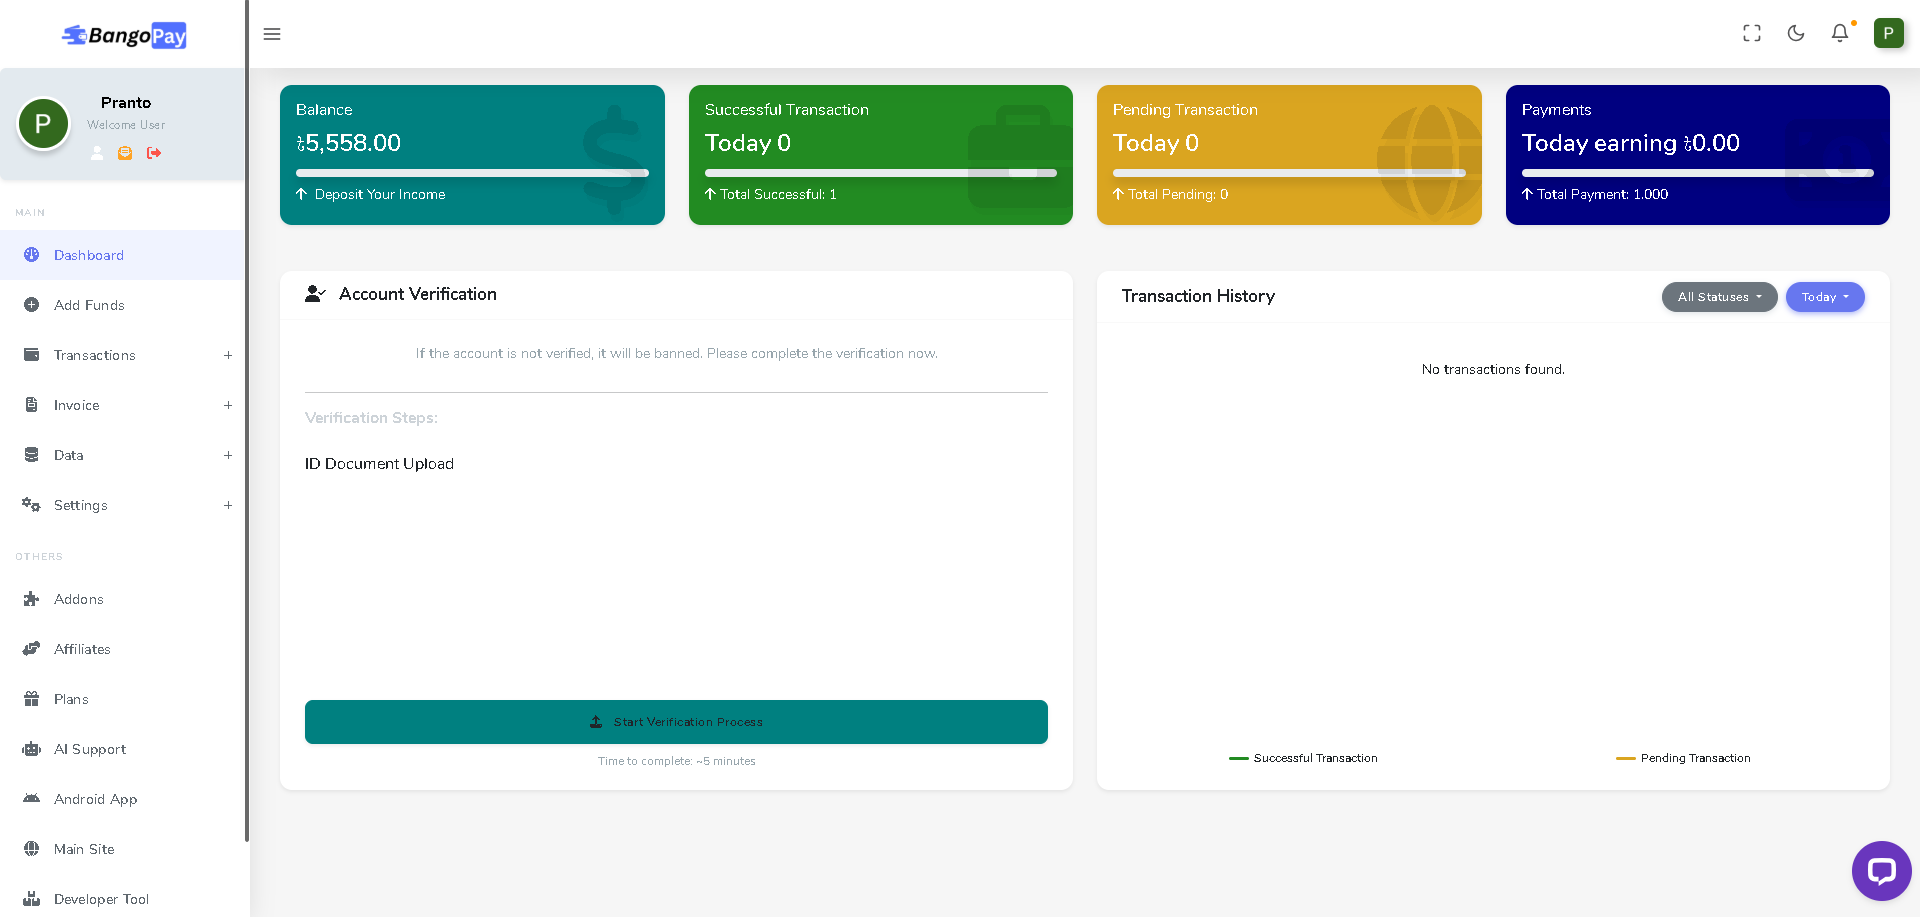Enter fullscreen mode
Screen dimensions: 1920x917
pos(1751,33)
